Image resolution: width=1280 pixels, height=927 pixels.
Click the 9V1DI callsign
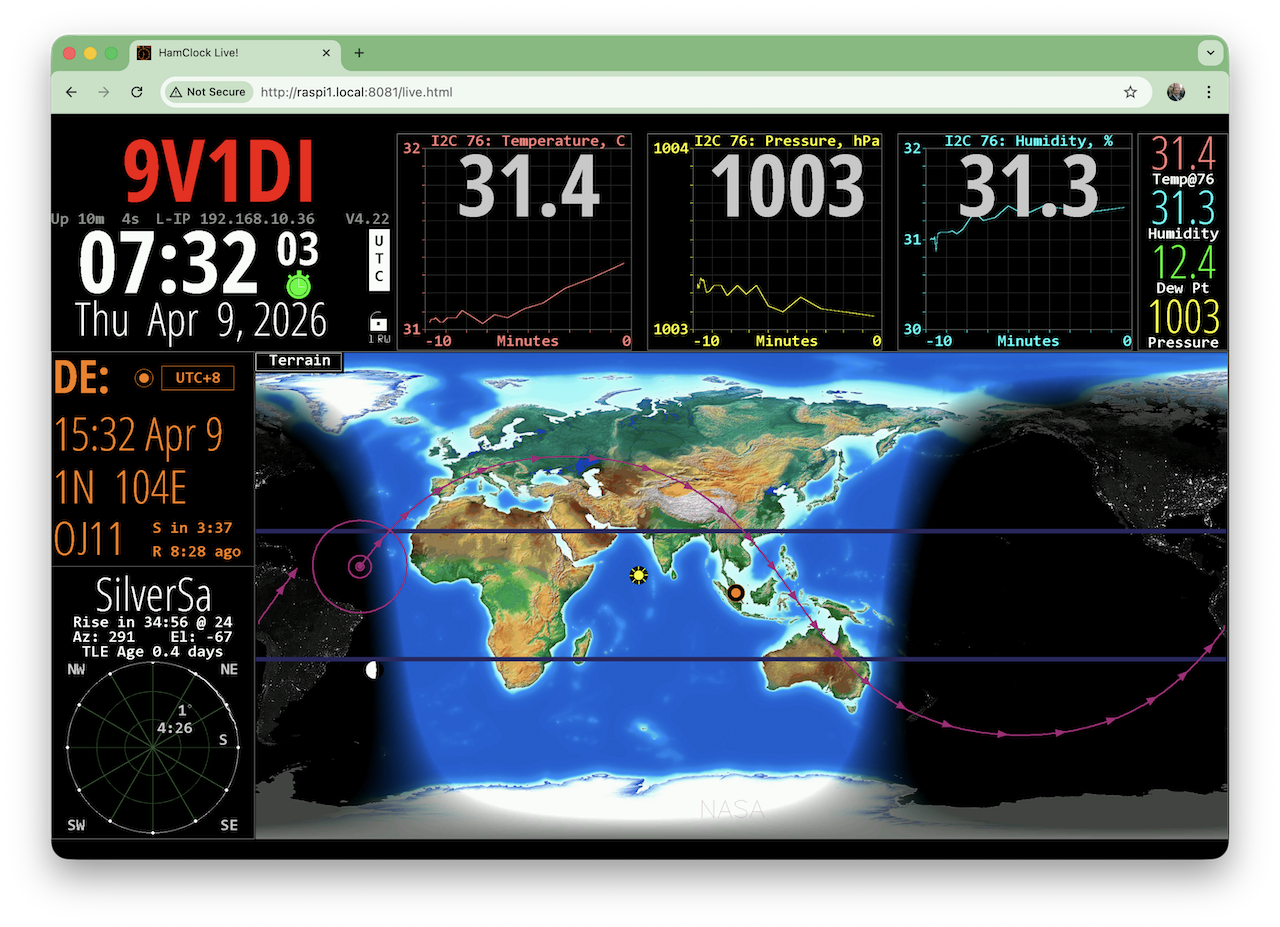click(x=219, y=172)
